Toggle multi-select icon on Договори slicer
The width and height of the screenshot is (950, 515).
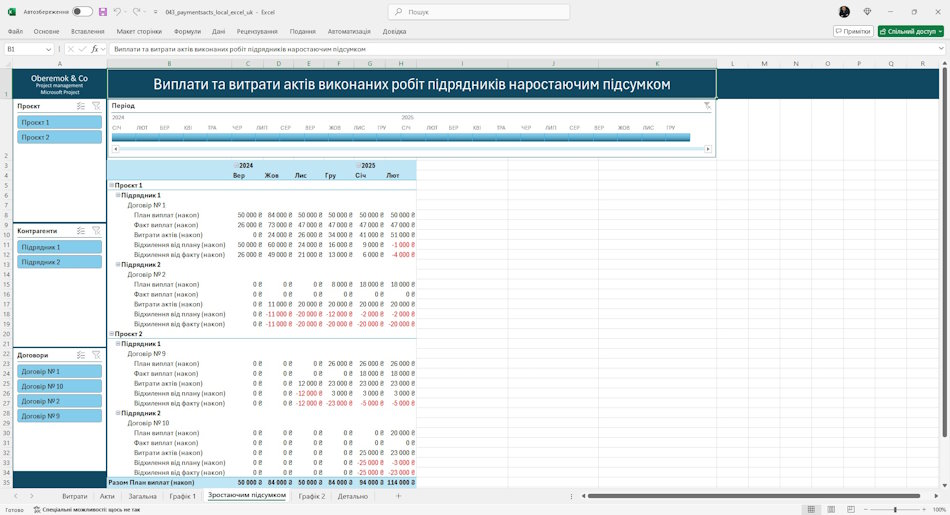81,355
